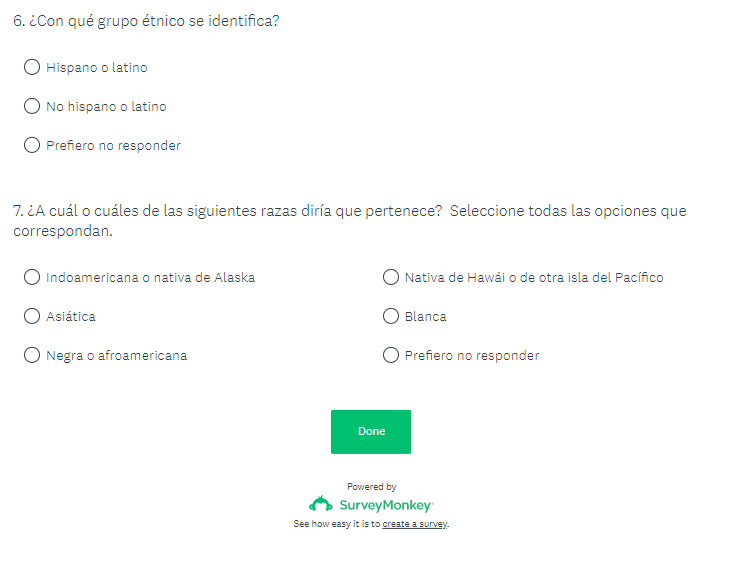Choose No hispano o latino radio button

coord(32,107)
